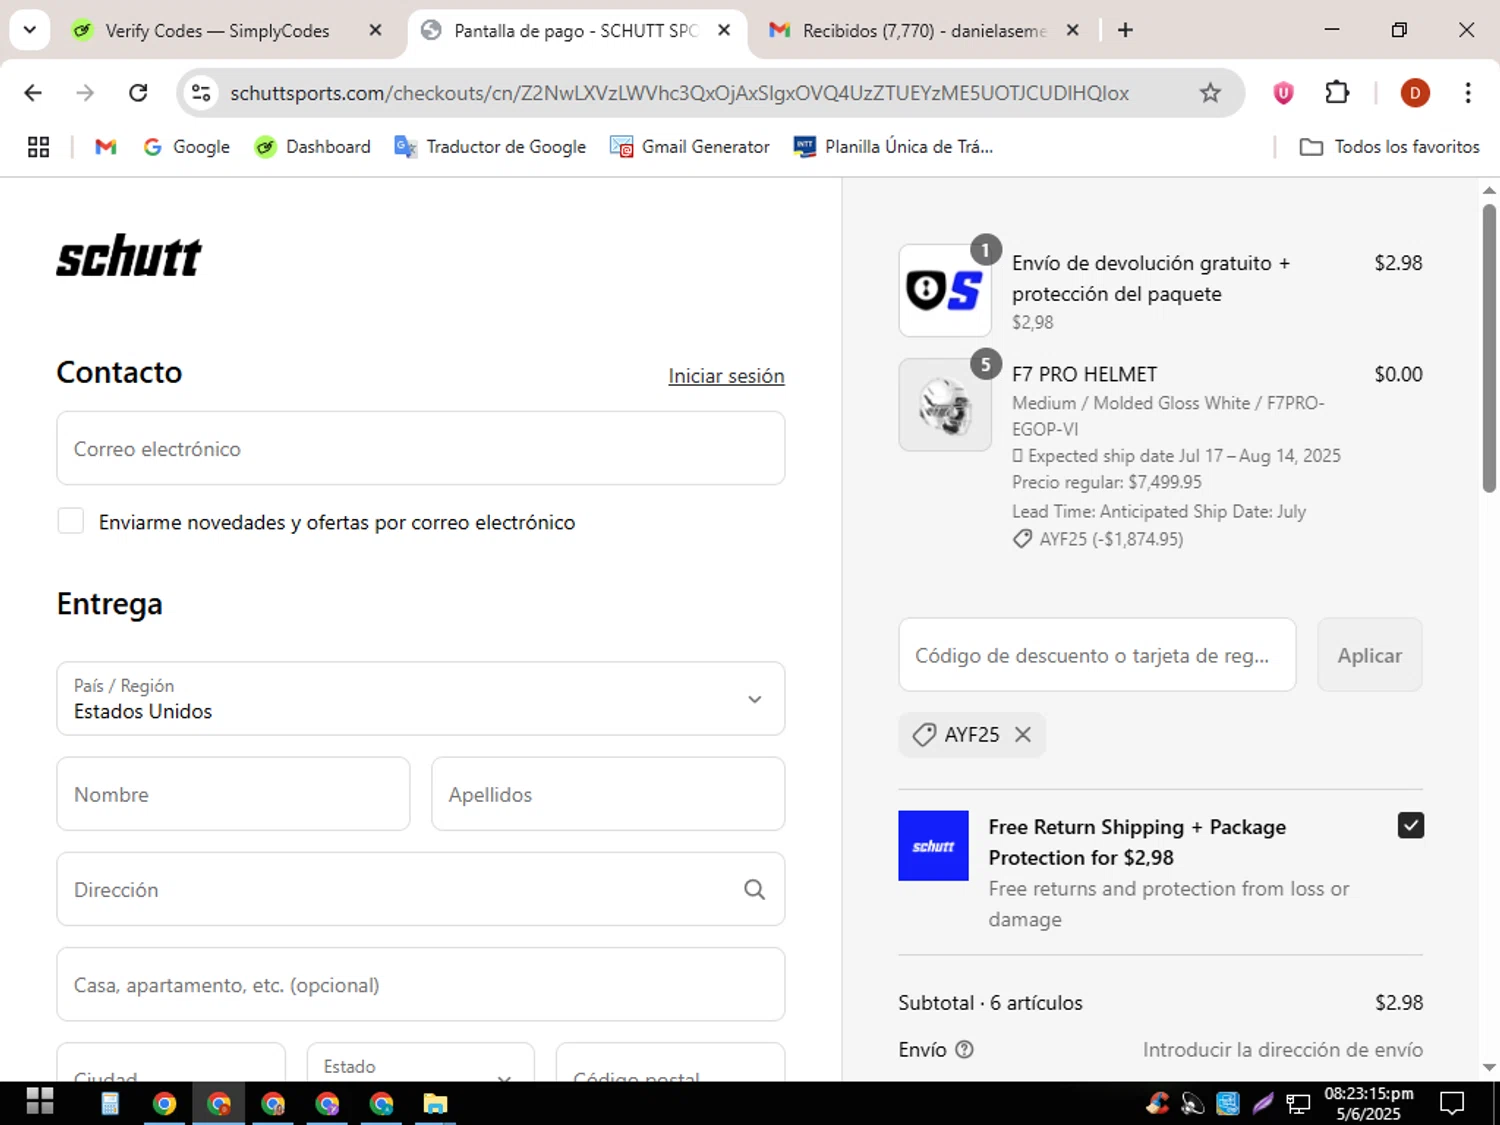This screenshot has width=1500, height=1125.
Task: Focus the Apellidos field
Action: coord(608,794)
